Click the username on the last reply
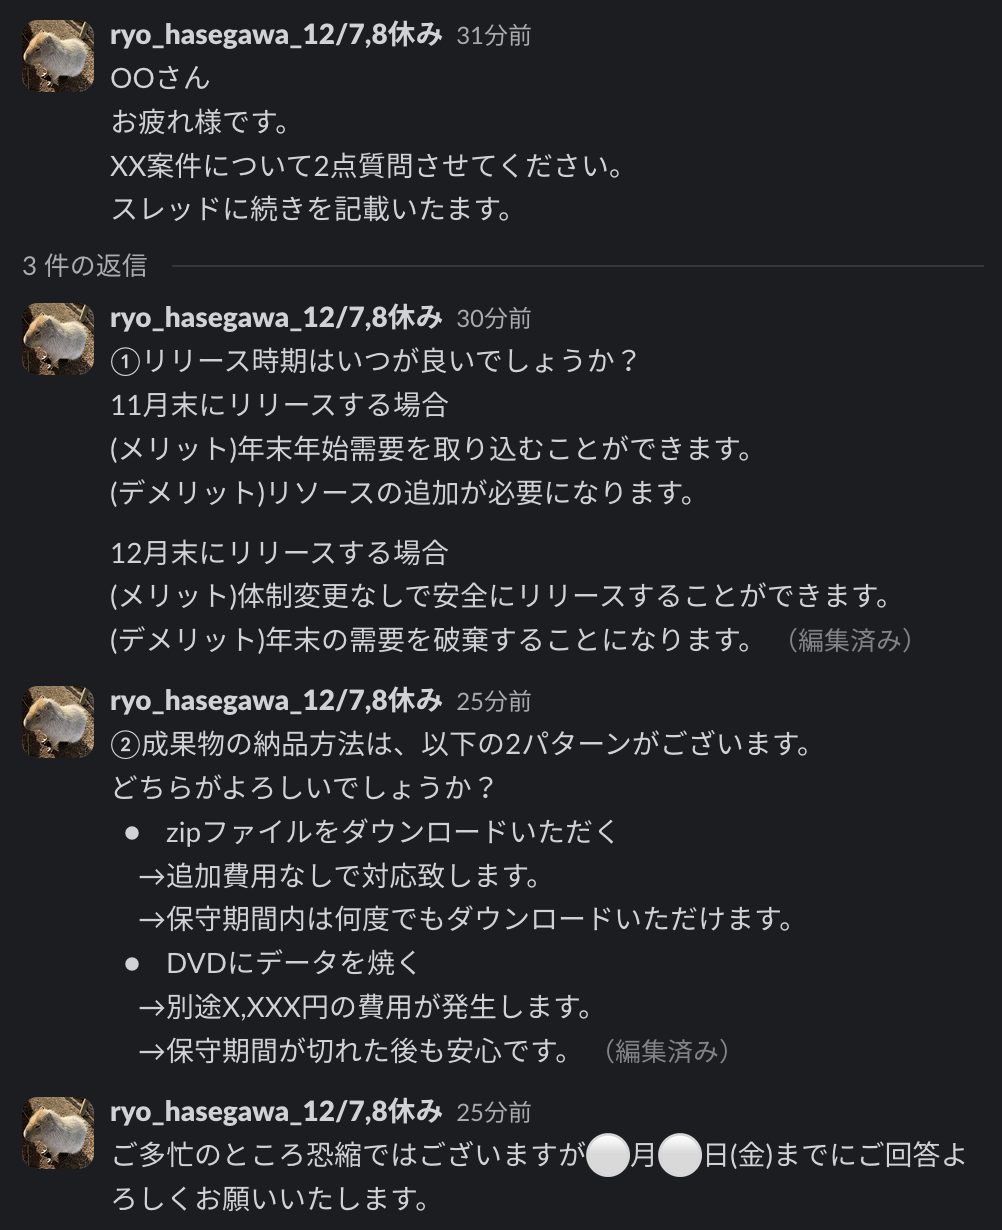 (x=275, y=1113)
